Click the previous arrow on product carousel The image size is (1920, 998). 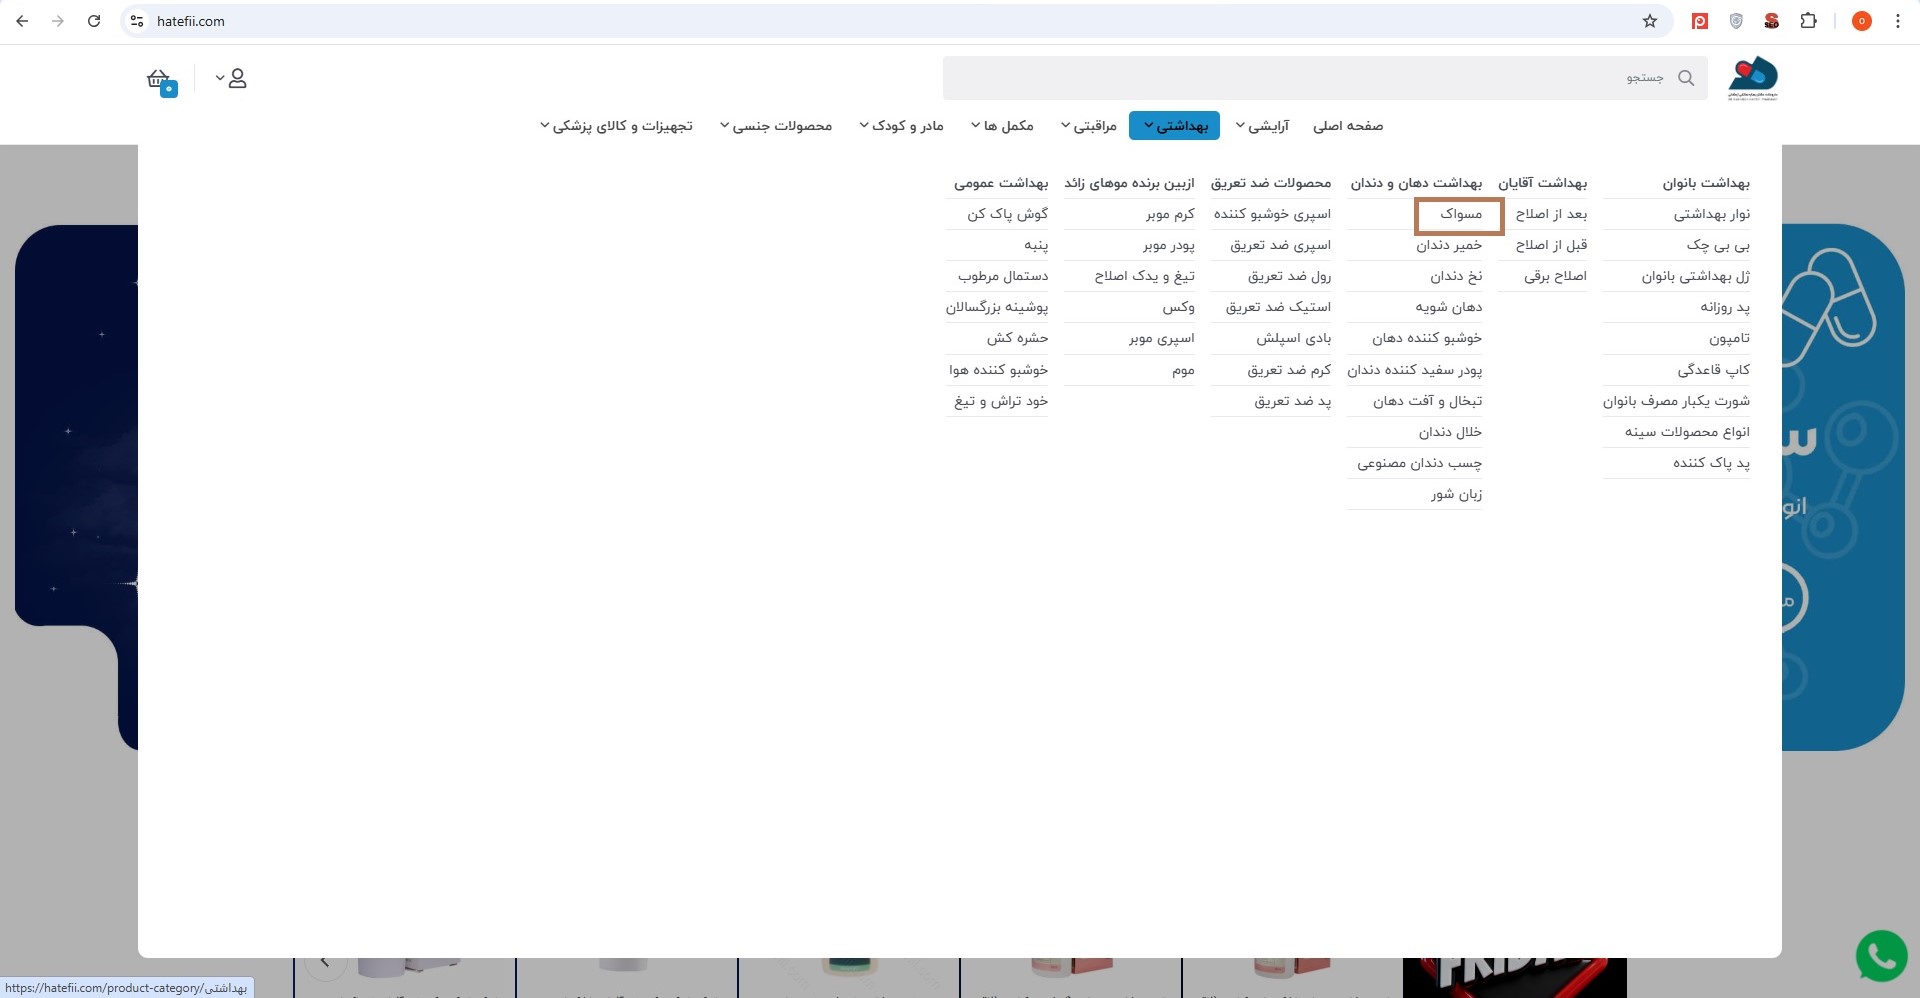coord(325,962)
